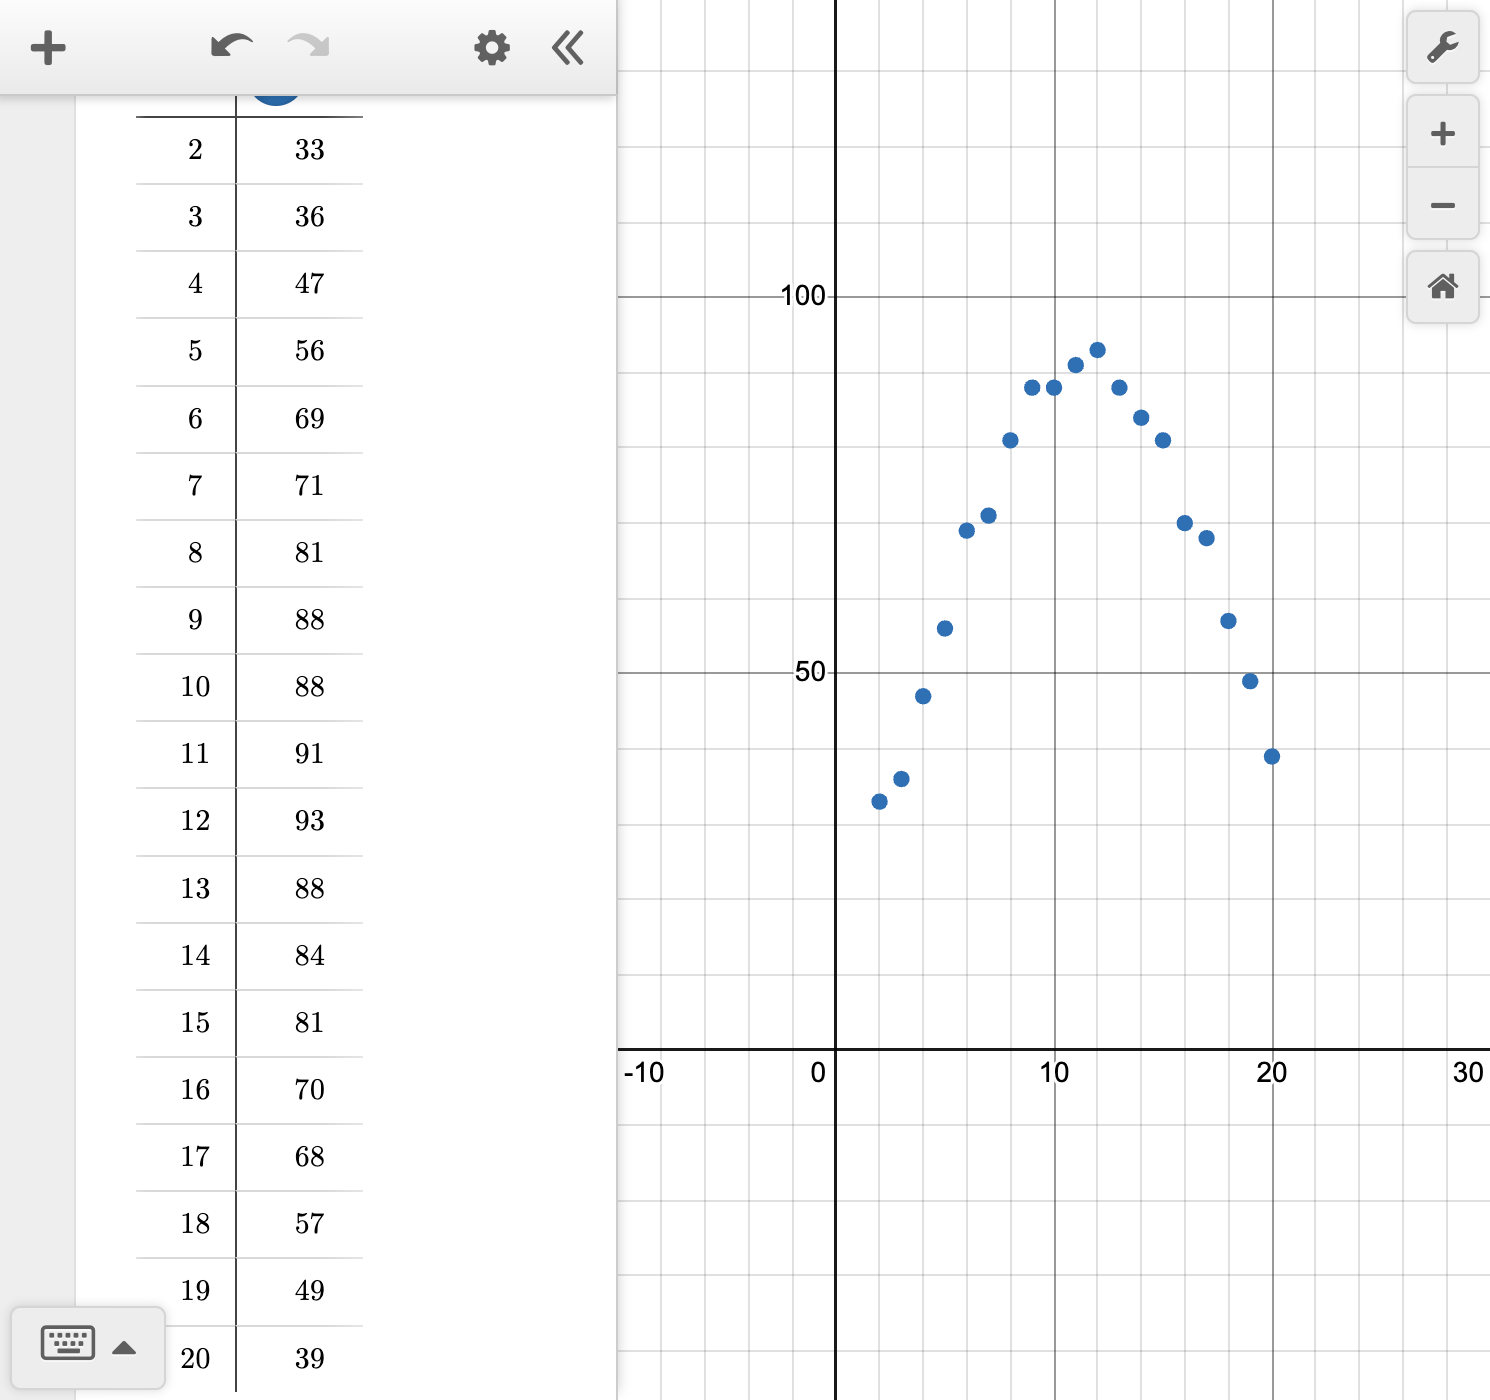Image resolution: width=1490 pixels, height=1400 pixels.
Task: Click the undo arrow icon
Action: coord(230,46)
